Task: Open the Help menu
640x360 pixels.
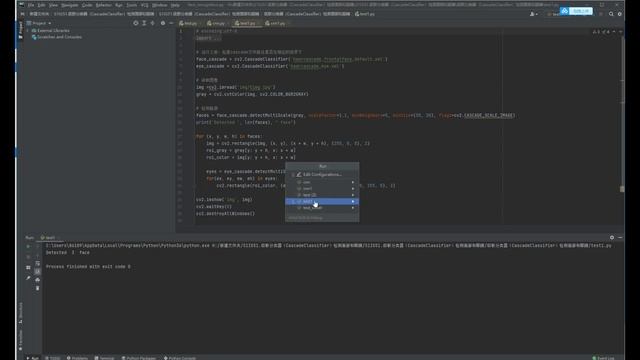Action: 175,5
